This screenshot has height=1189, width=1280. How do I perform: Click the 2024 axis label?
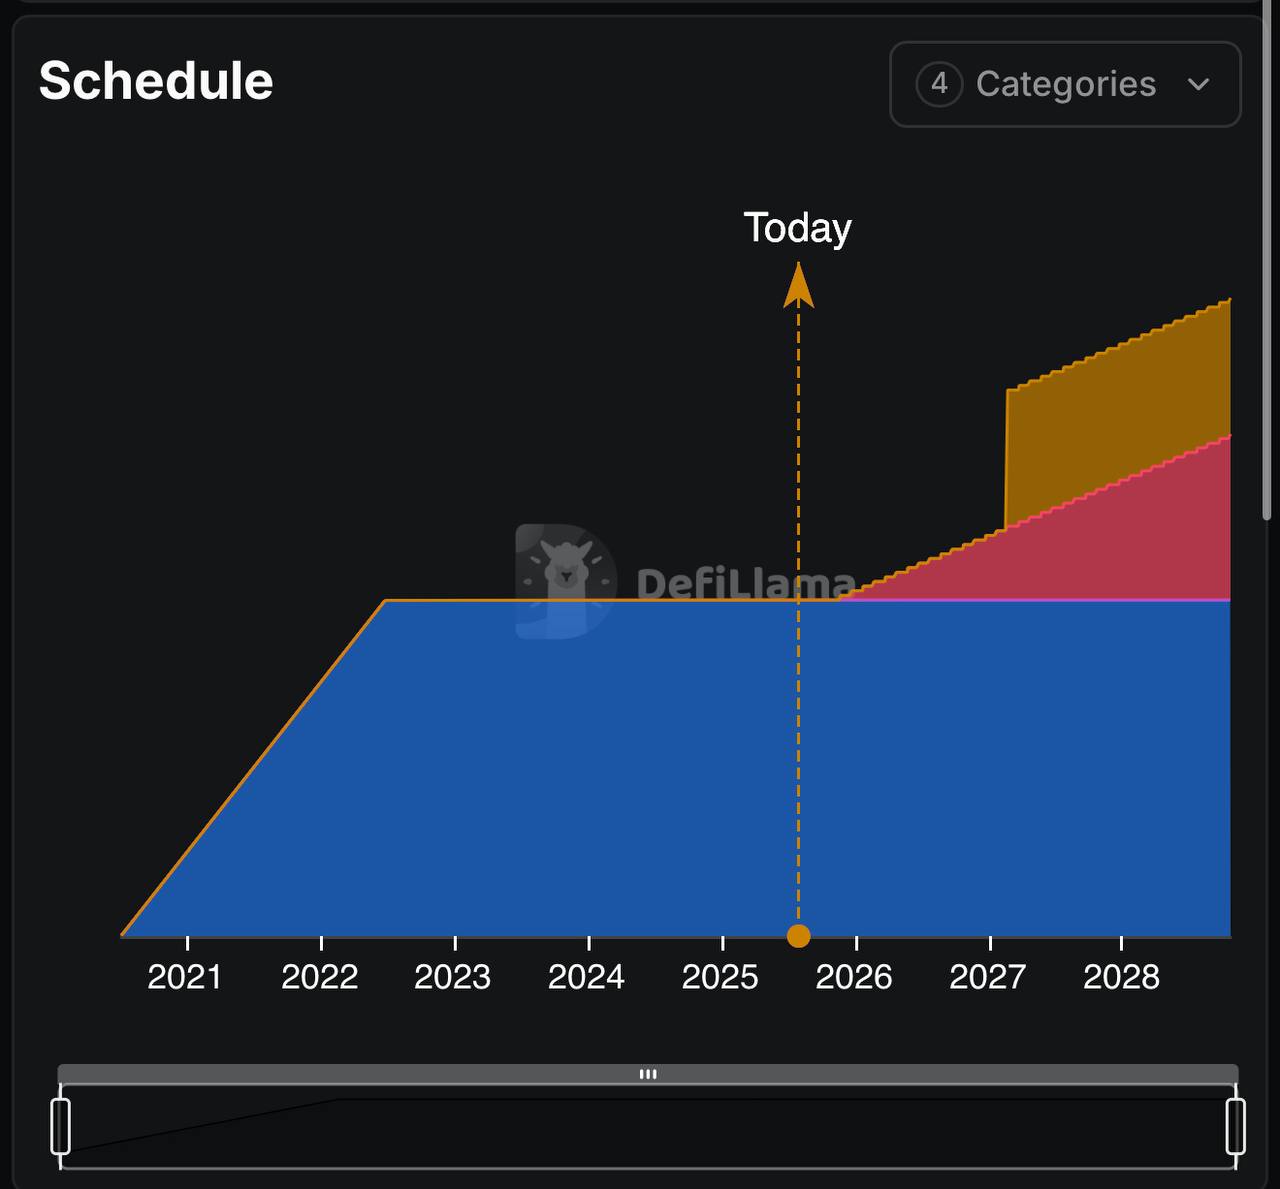point(586,977)
